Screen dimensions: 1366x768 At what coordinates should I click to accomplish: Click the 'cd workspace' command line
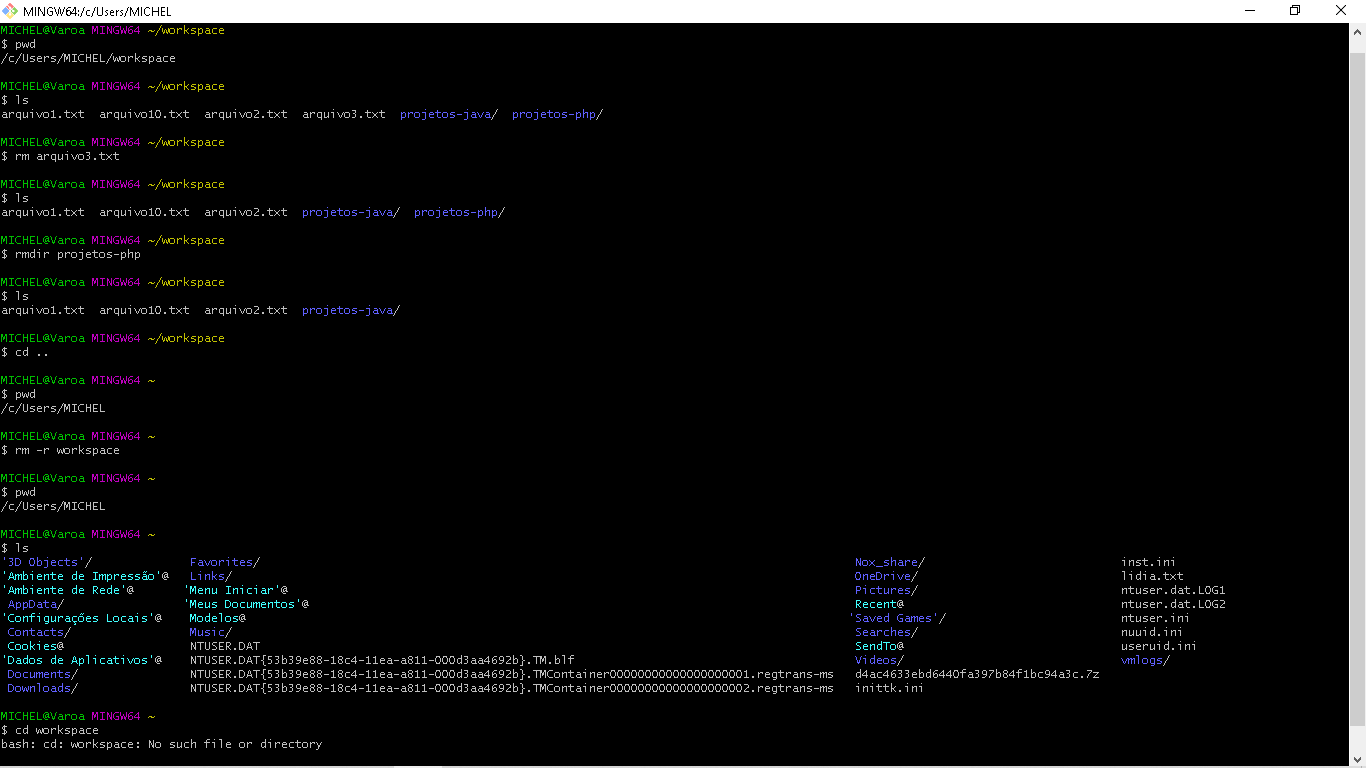point(50,730)
